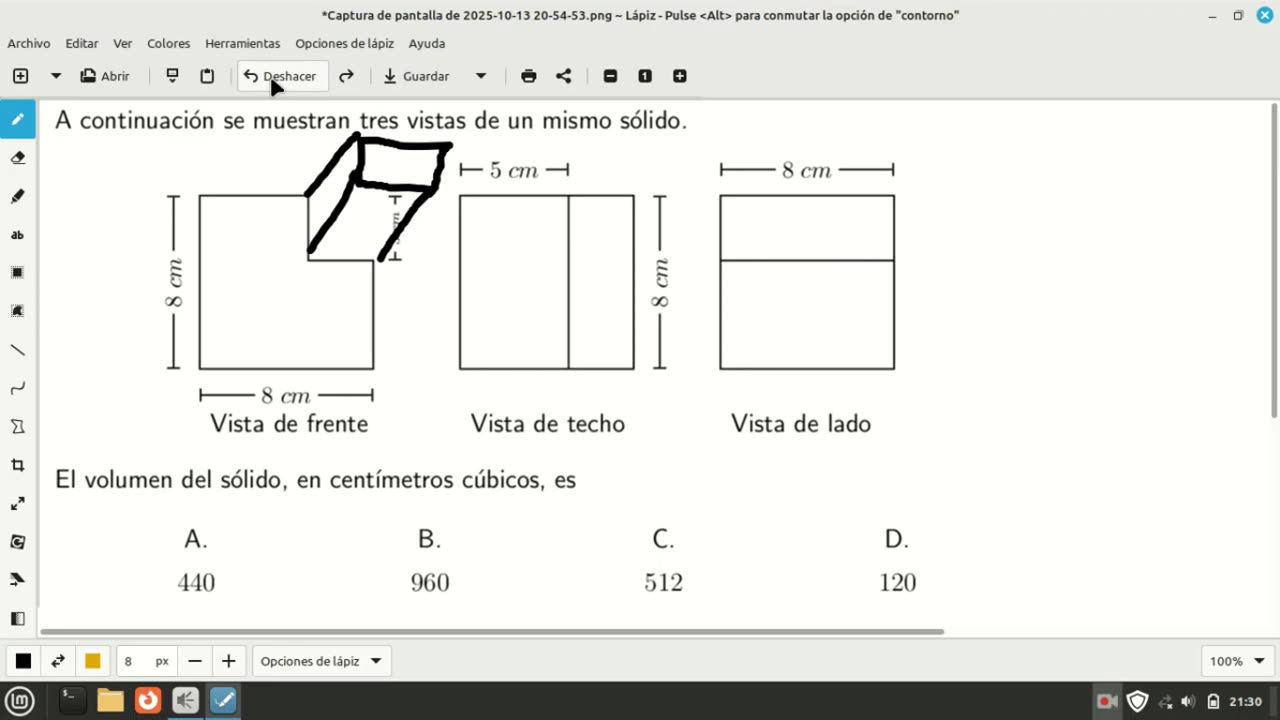Decrease pencil size with minus button
1280x720 pixels.
click(195, 661)
